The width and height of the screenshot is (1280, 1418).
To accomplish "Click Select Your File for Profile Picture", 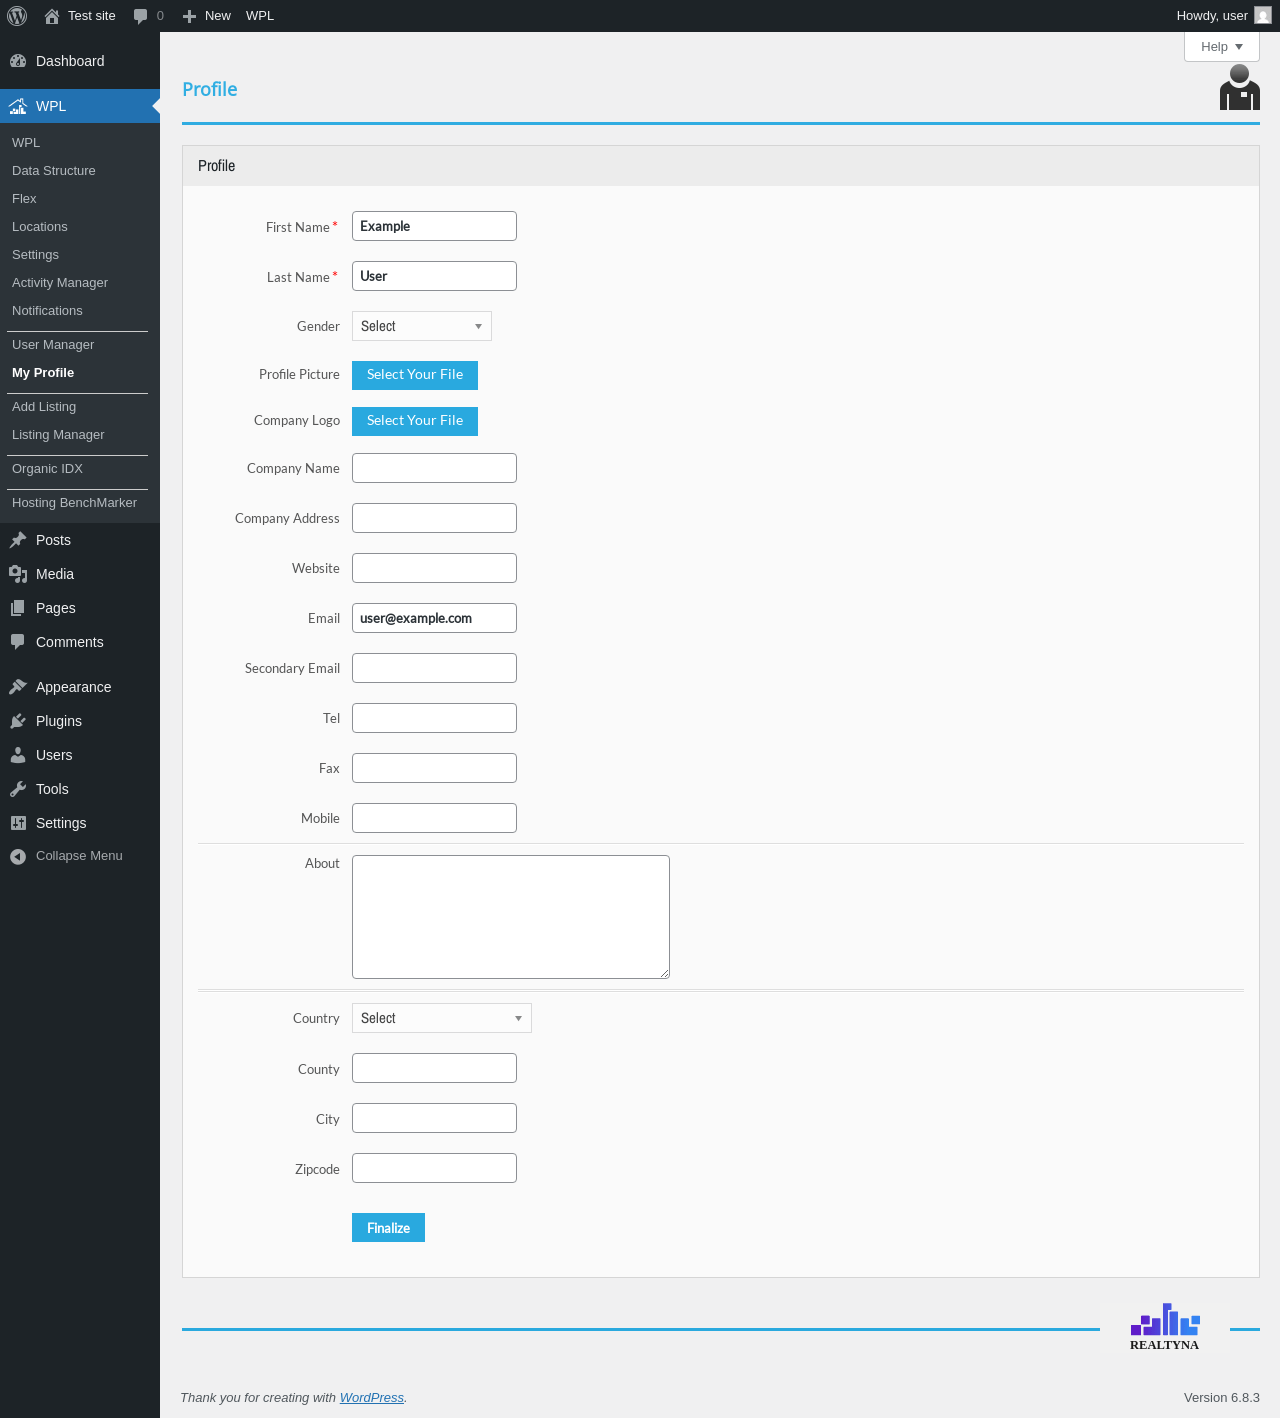I will pyautogui.click(x=415, y=375).
